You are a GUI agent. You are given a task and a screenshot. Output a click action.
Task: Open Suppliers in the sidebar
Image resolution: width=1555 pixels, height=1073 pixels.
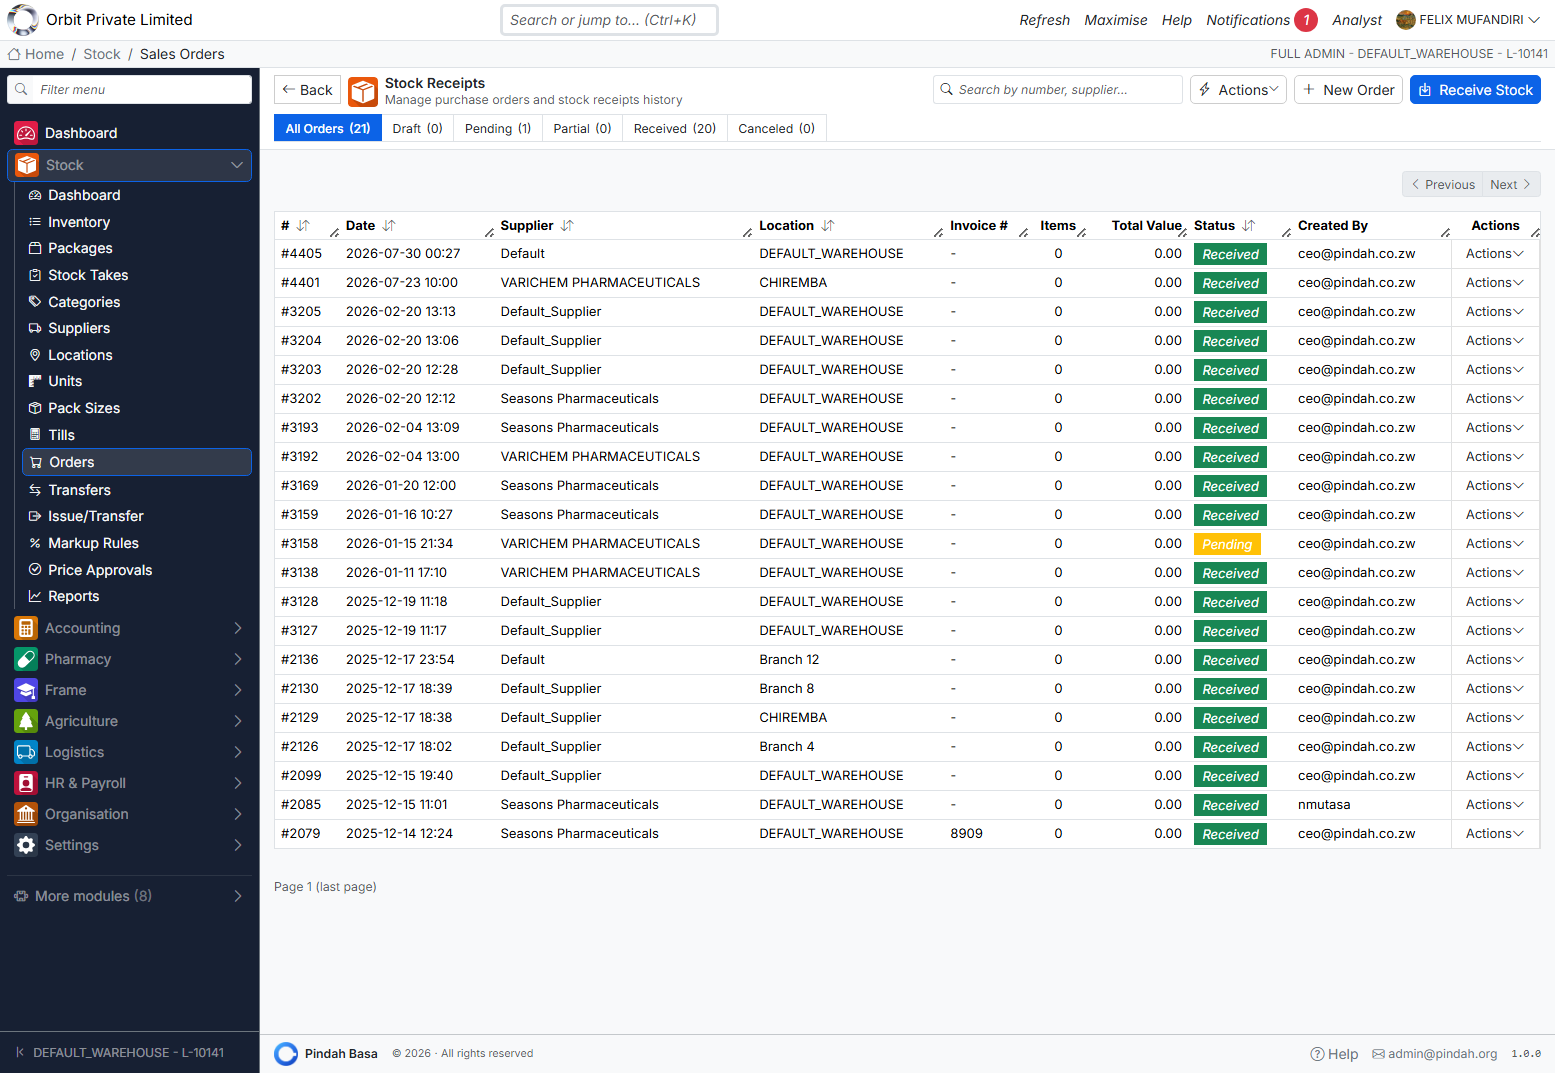pyautogui.click(x=79, y=328)
